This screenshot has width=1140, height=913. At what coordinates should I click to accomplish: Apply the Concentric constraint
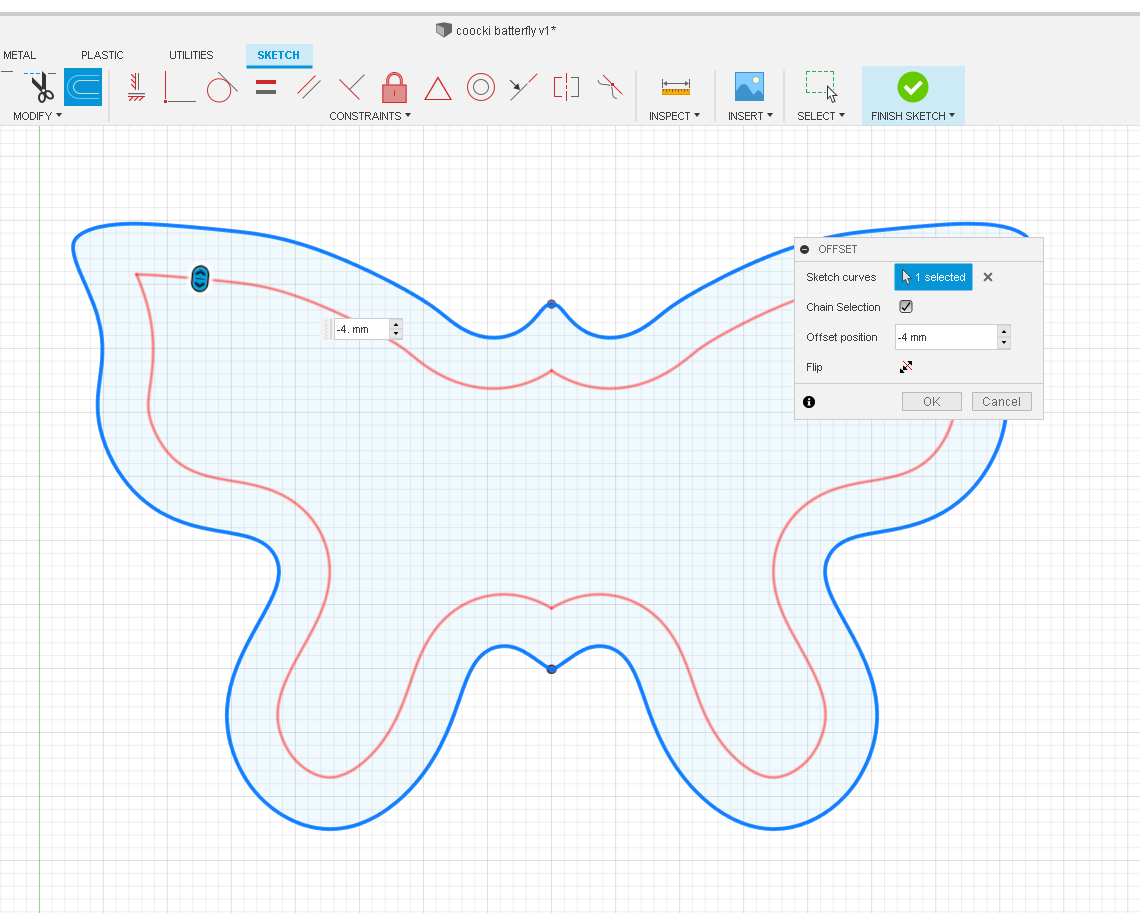(481, 87)
